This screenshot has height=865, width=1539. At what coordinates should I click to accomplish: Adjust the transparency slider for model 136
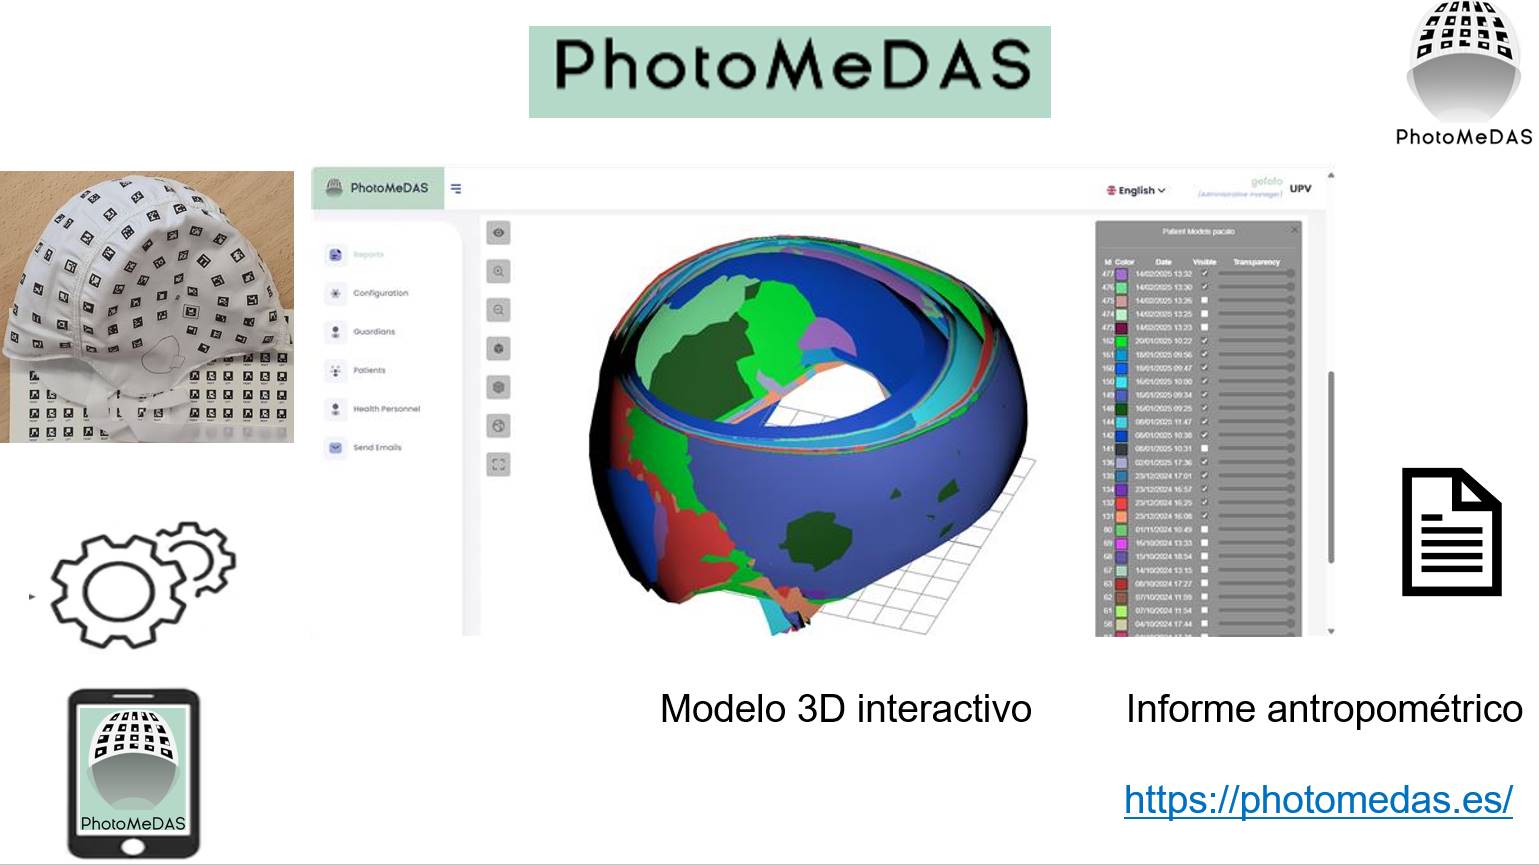(x=1257, y=462)
